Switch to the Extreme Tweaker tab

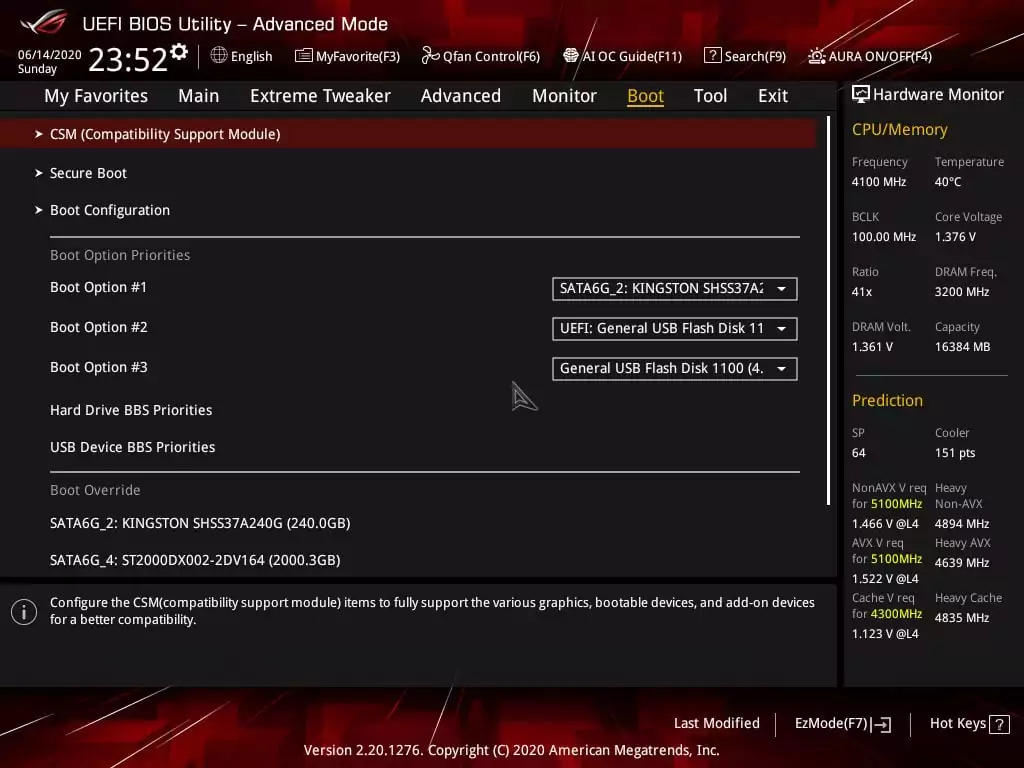click(x=320, y=96)
